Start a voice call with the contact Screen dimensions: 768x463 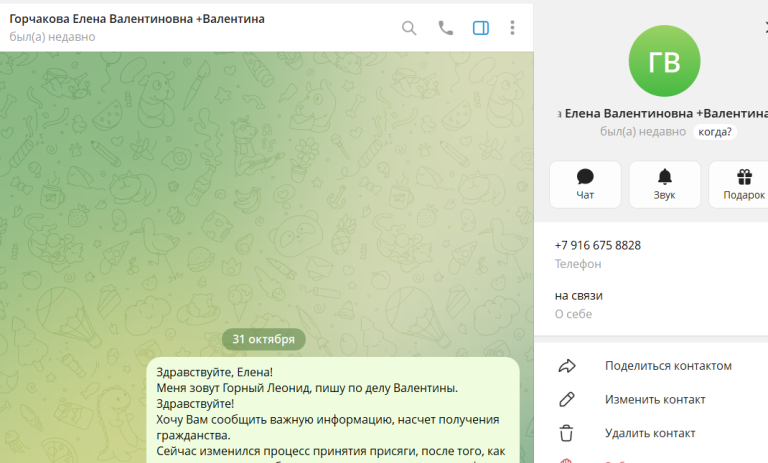click(x=445, y=28)
